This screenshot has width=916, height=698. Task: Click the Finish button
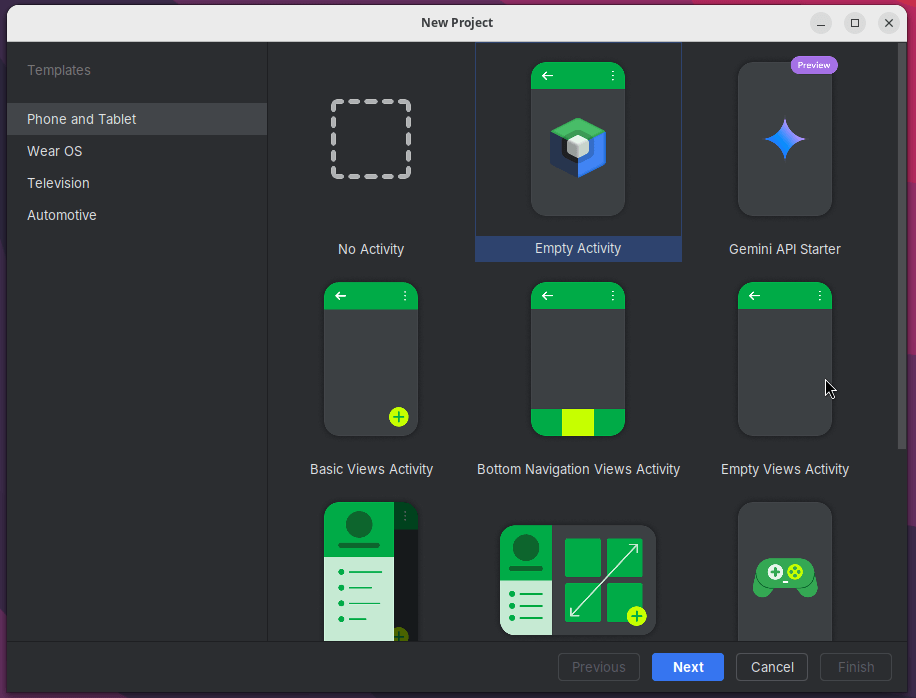(856, 667)
